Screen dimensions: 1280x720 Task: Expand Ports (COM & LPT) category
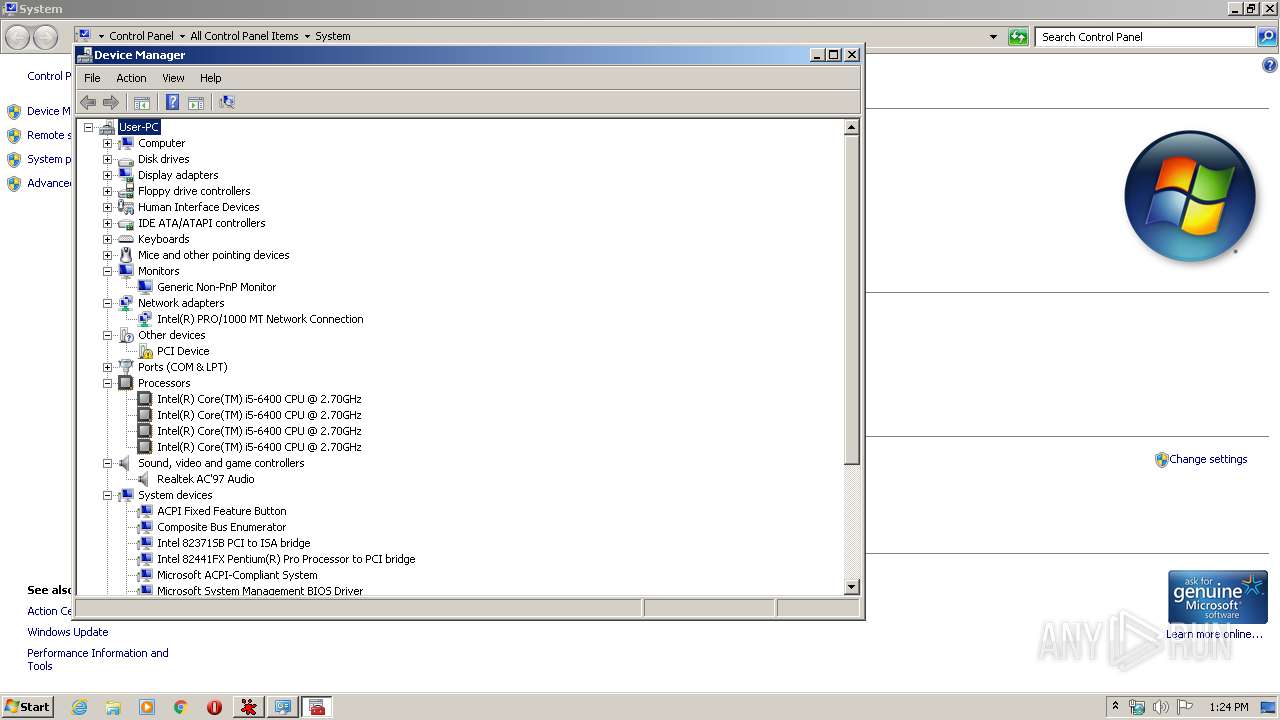tap(108, 367)
